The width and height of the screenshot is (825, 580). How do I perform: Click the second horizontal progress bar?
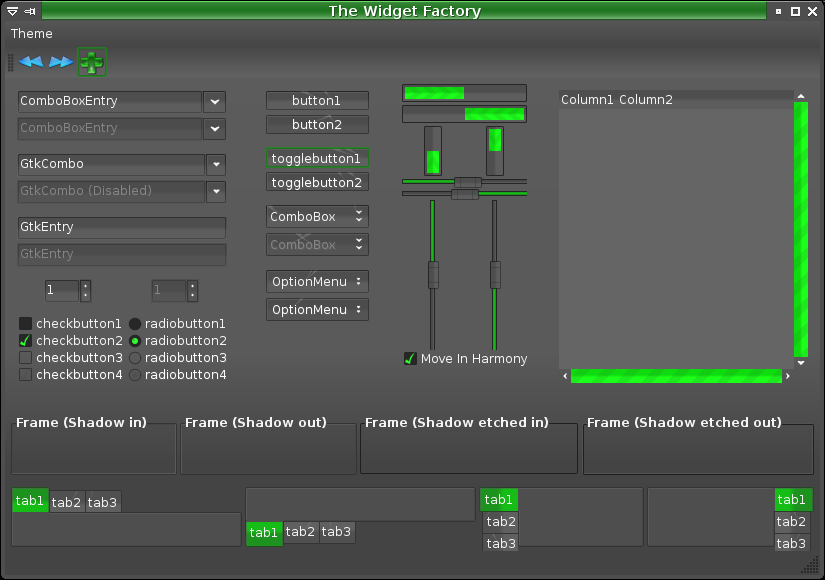coord(465,114)
